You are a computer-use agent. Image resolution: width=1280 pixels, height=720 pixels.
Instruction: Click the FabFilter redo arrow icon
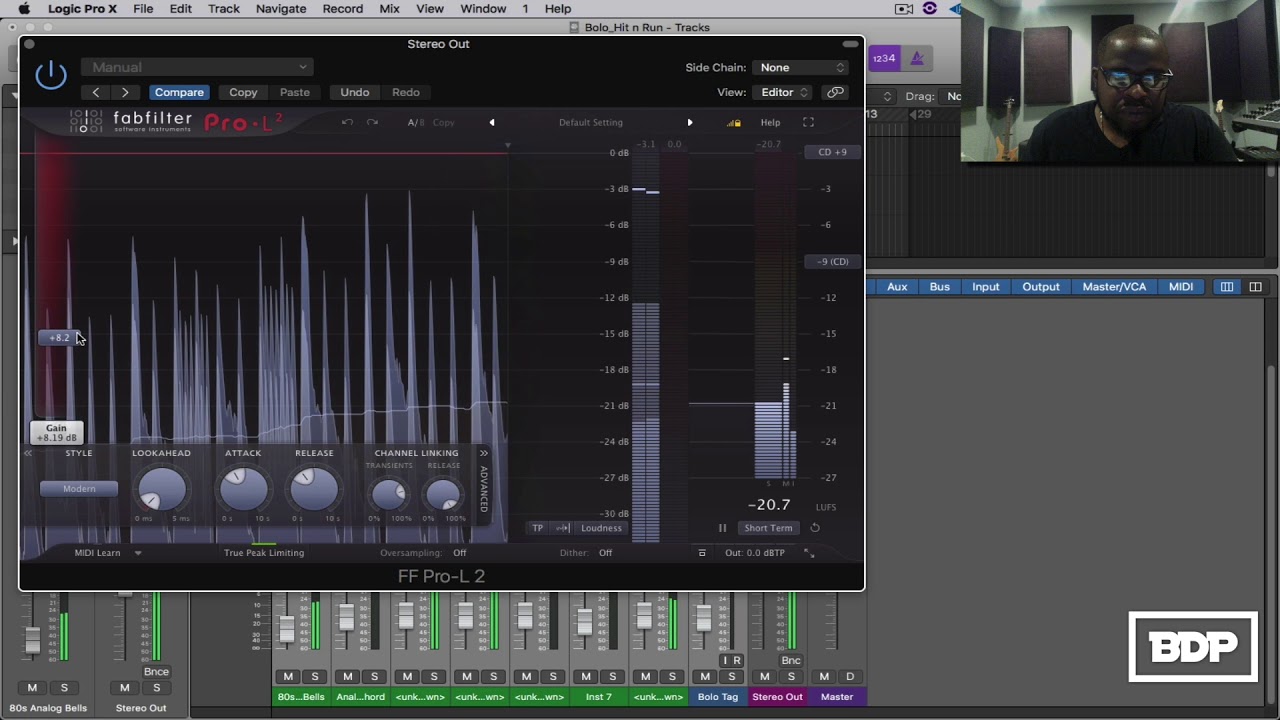pyautogui.click(x=372, y=122)
